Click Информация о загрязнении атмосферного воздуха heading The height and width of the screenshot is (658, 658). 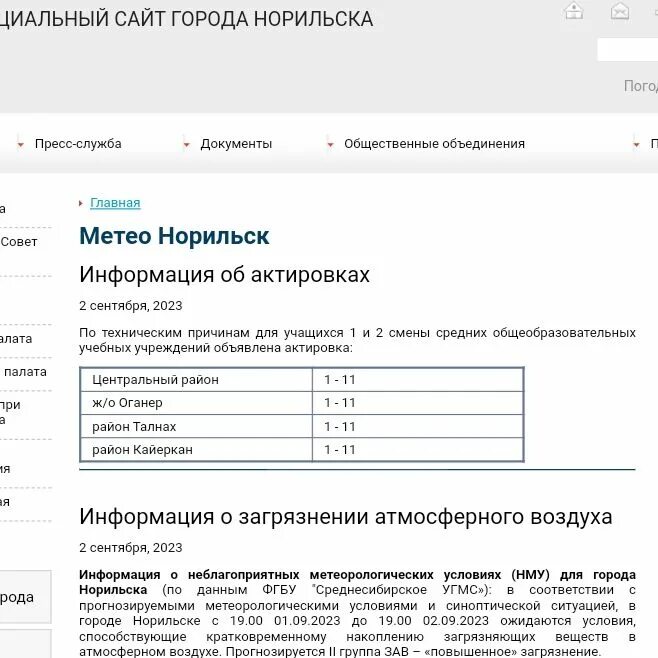(x=346, y=517)
